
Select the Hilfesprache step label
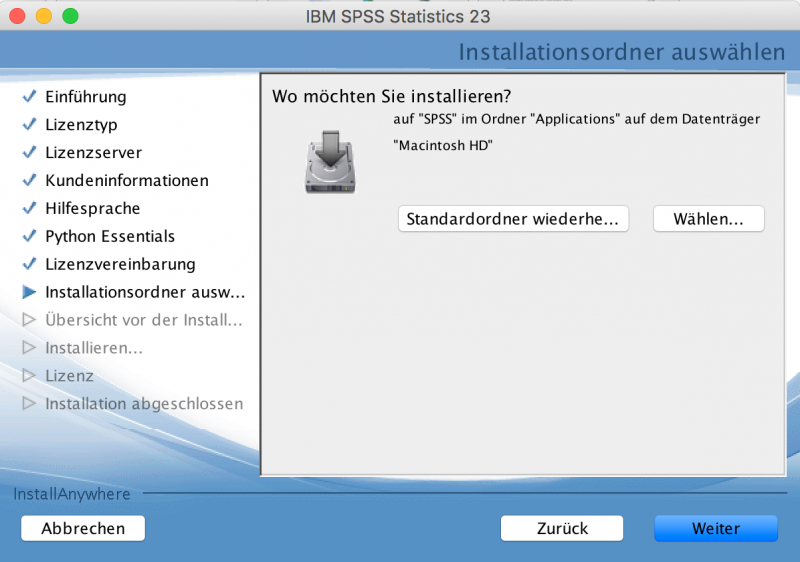(x=93, y=208)
